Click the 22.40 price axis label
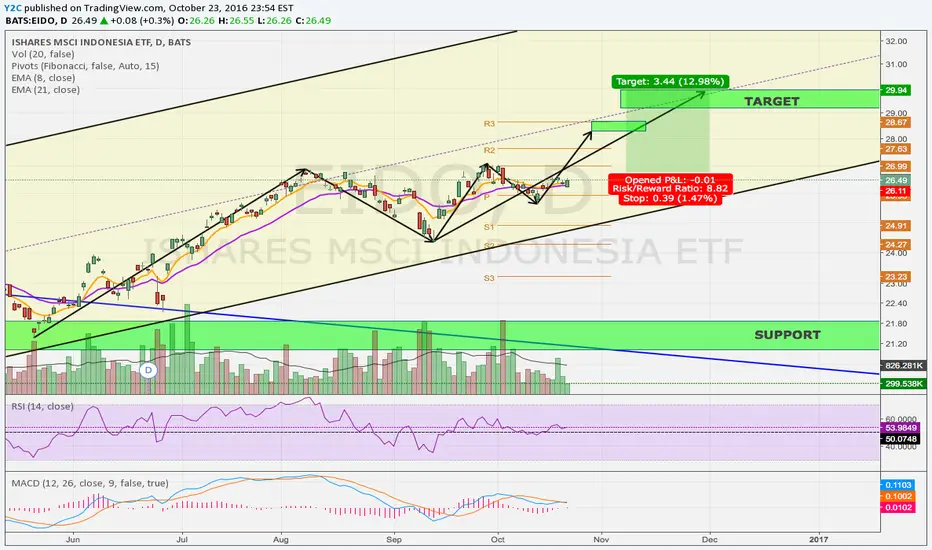The width and height of the screenshot is (932, 550). point(896,303)
